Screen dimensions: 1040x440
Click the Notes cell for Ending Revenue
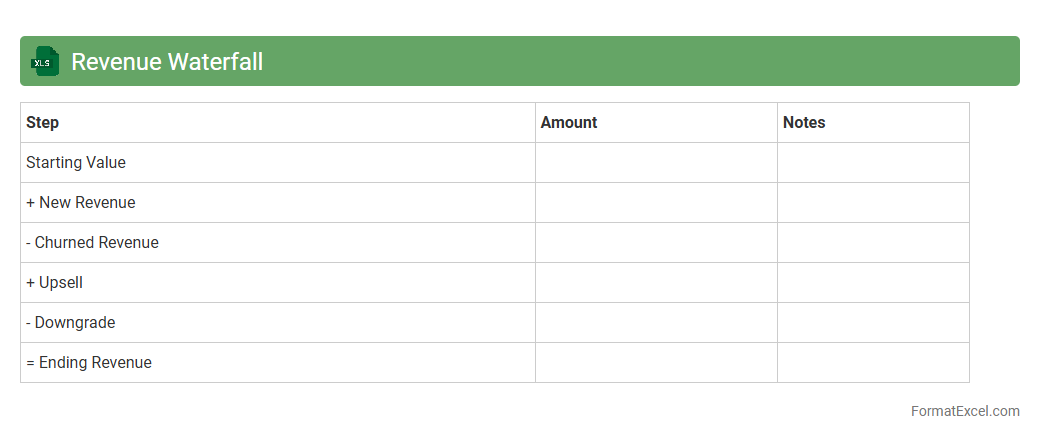tap(873, 362)
